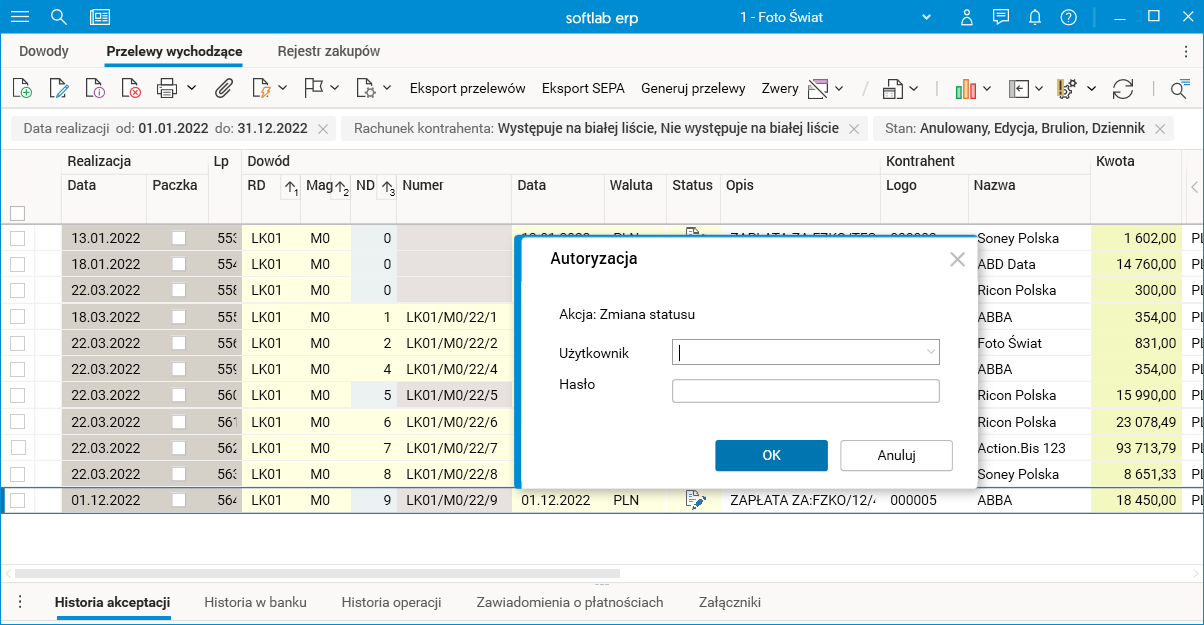Check the row checkbox for 01.12.2022 entry
The image size is (1204, 625).
click(x=17, y=500)
